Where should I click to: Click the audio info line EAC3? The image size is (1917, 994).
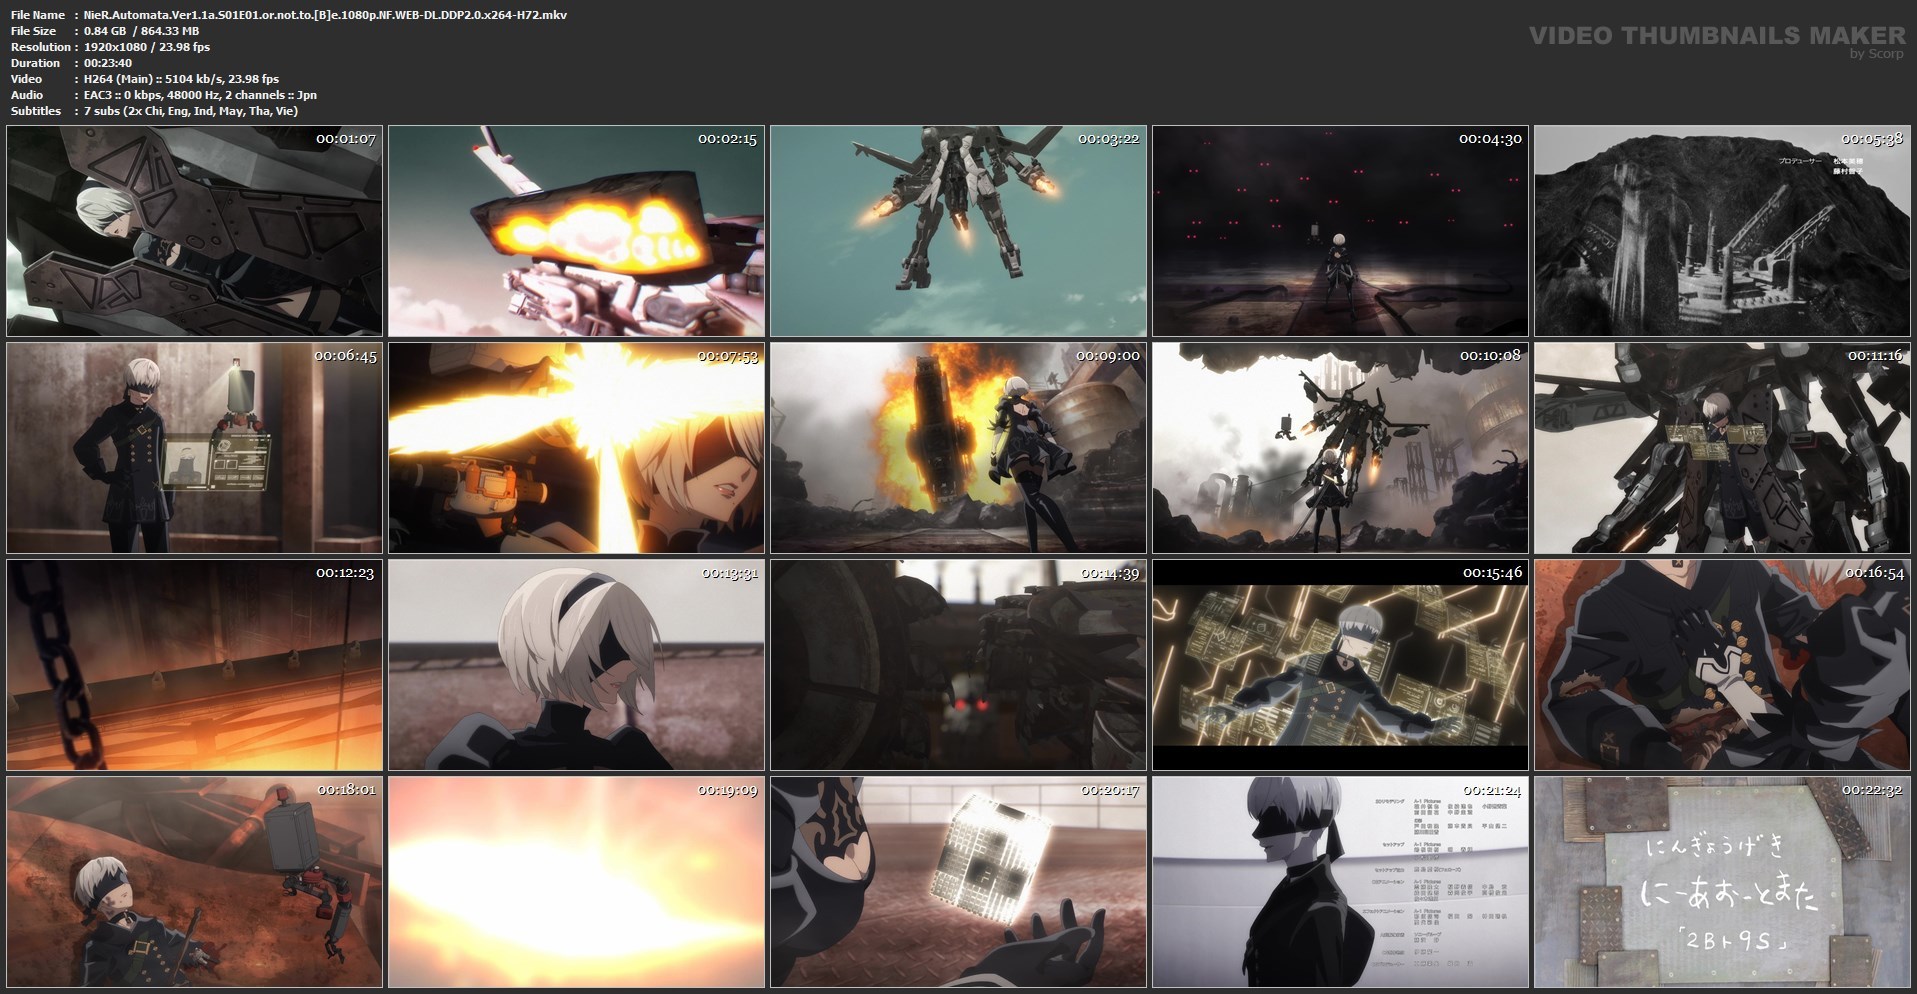click(200, 95)
